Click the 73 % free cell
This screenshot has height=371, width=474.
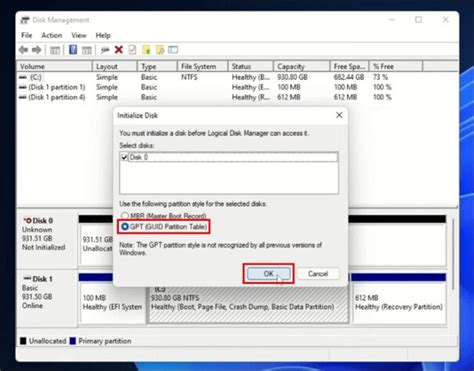click(x=380, y=77)
